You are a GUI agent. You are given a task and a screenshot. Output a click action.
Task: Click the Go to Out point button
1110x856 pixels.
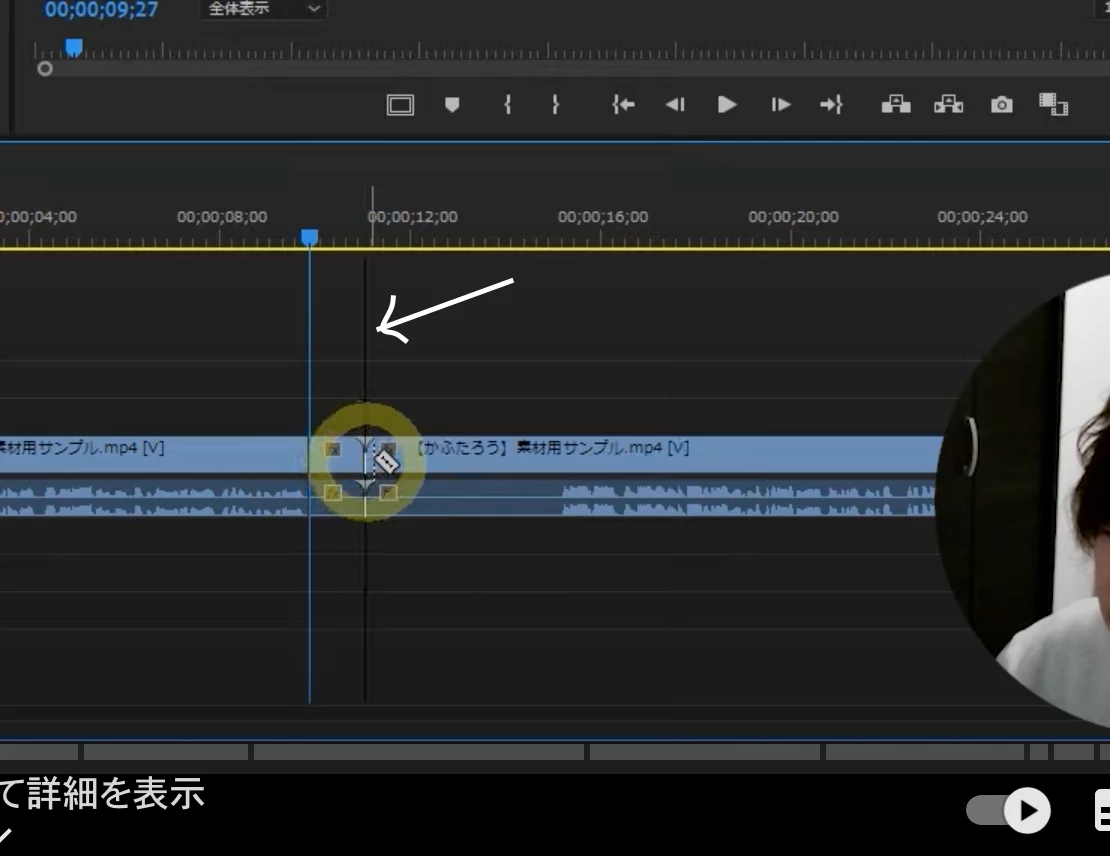point(831,105)
